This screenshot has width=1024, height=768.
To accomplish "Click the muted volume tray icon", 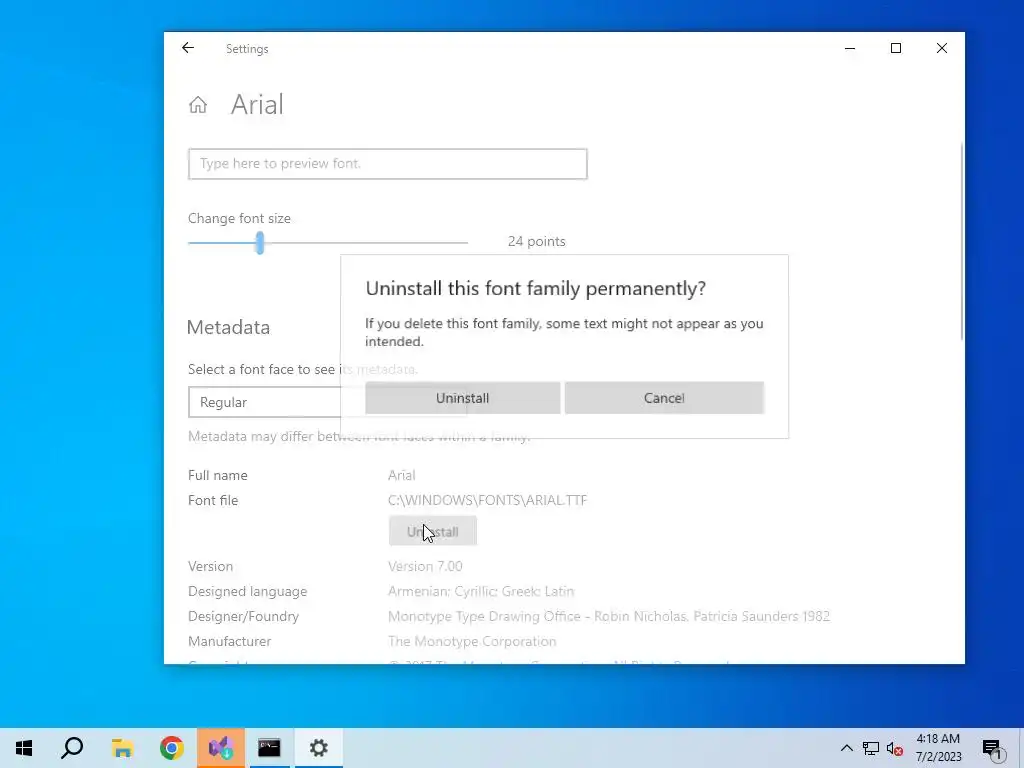I will (x=895, y=748).
